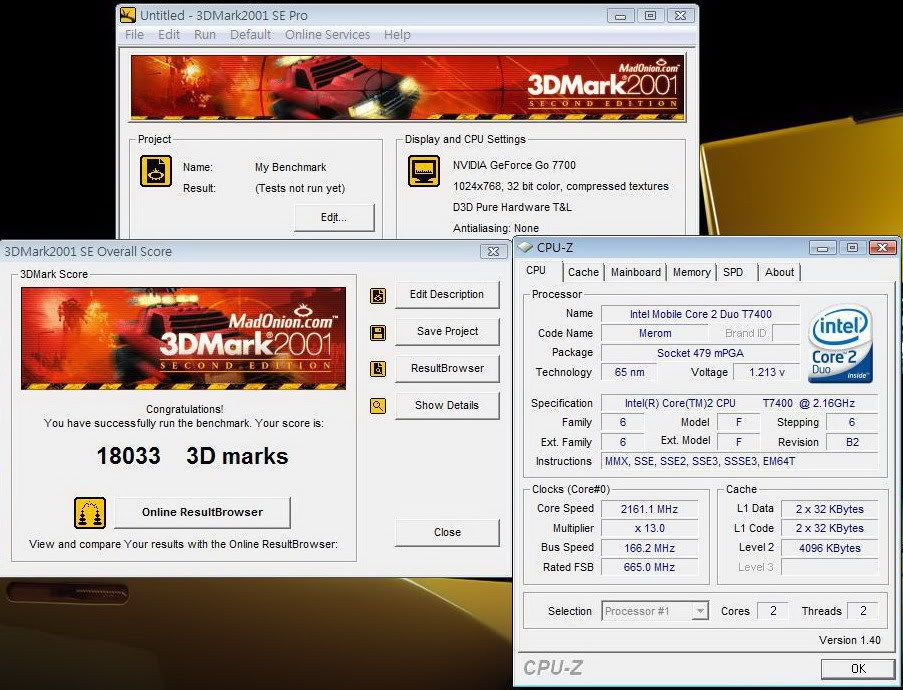This screenshot has width=903, height=690.
Task: Click the Edit Description floppy icon
Action: (378, 295)
